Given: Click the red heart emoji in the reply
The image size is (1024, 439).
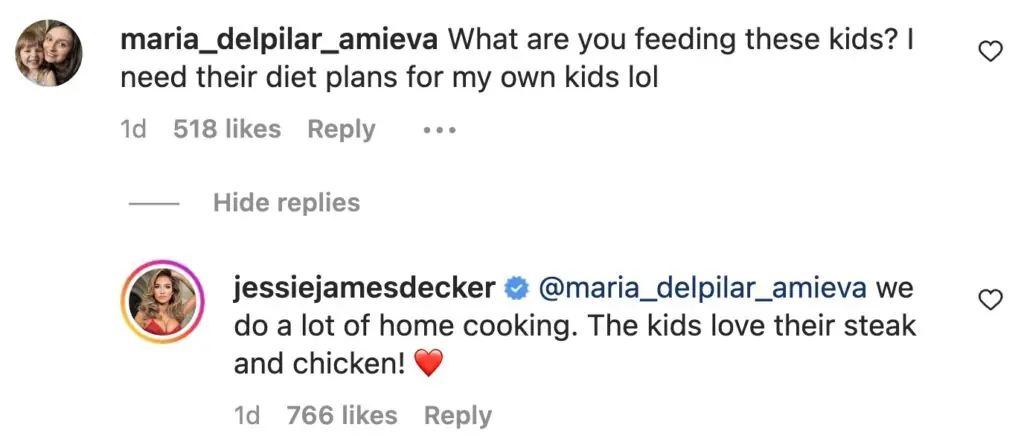Looking at the screenshot, I should click(427, 366).
